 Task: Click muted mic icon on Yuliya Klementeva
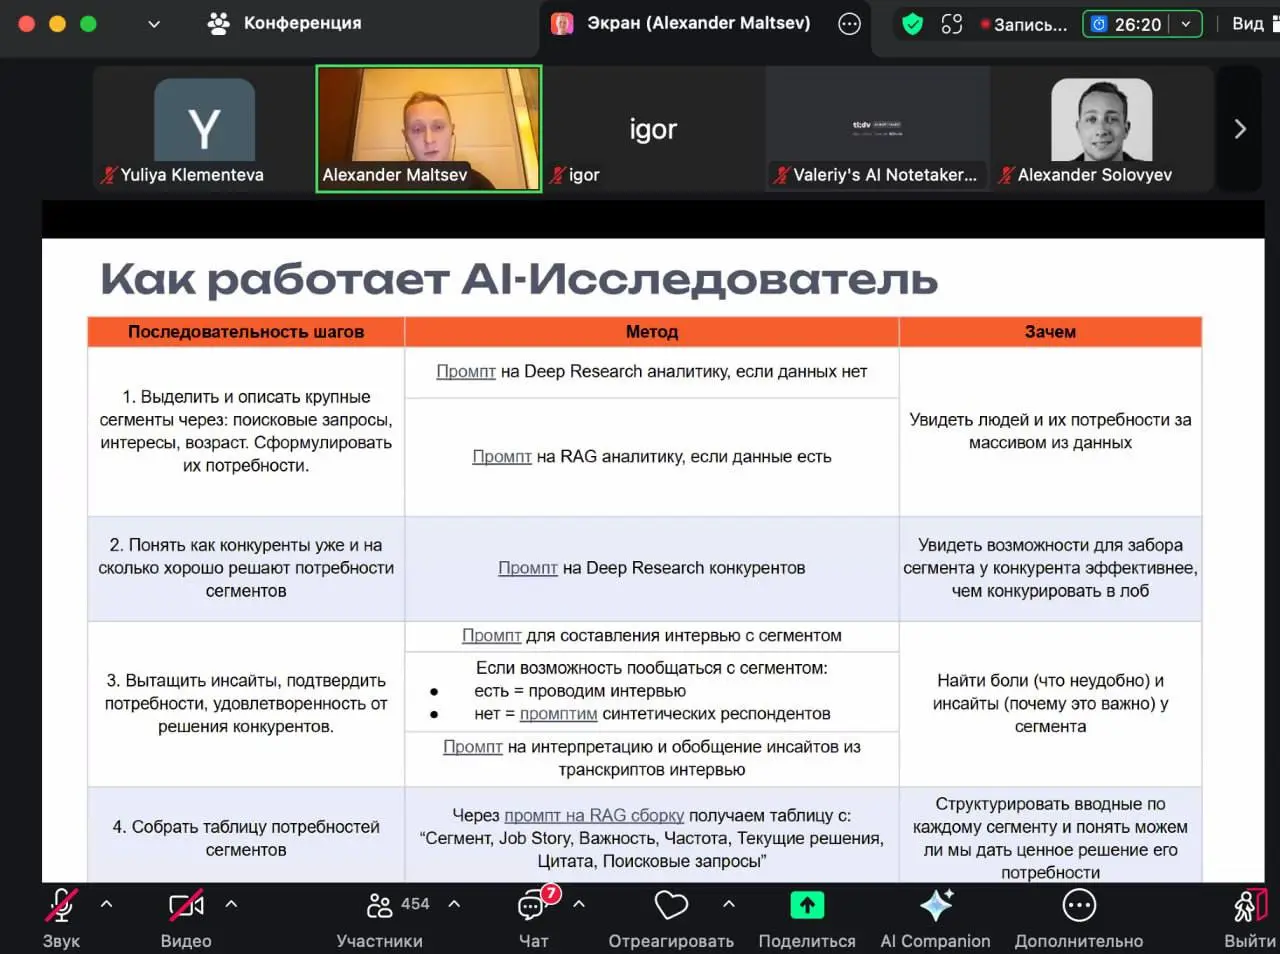coord(109,175)
